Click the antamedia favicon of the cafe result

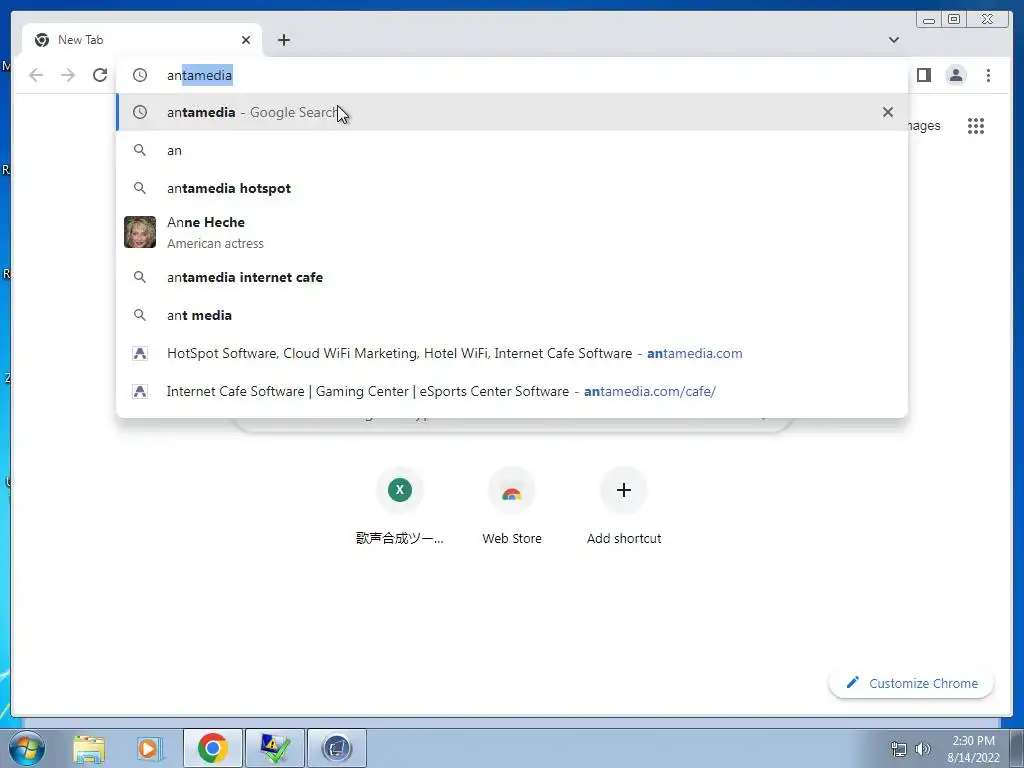(x=140, y=391)
